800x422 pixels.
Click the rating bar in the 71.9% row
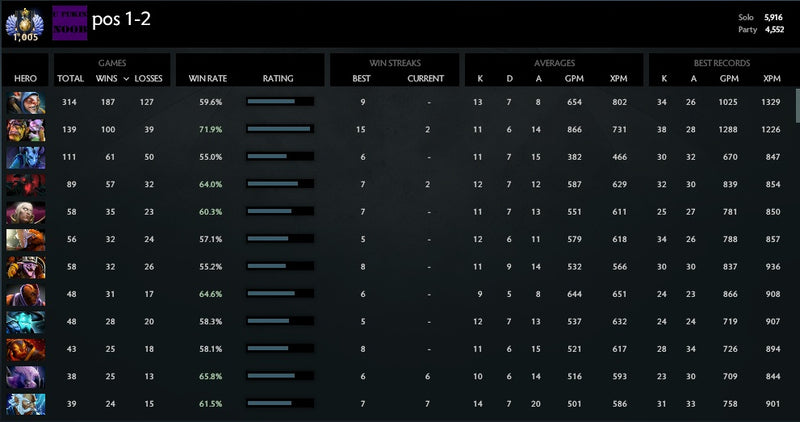[x=279, y=129]
